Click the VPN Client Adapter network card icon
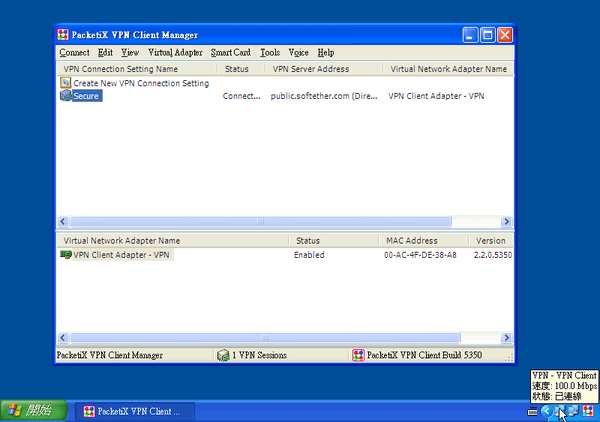Viewport: 600px width, 422px height. pos(66,254)
